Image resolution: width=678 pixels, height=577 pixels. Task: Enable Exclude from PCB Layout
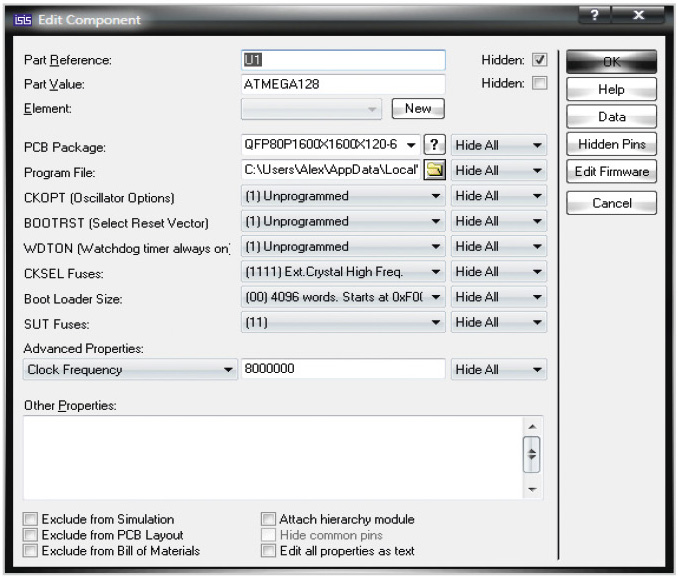click(x=30, y=535)
